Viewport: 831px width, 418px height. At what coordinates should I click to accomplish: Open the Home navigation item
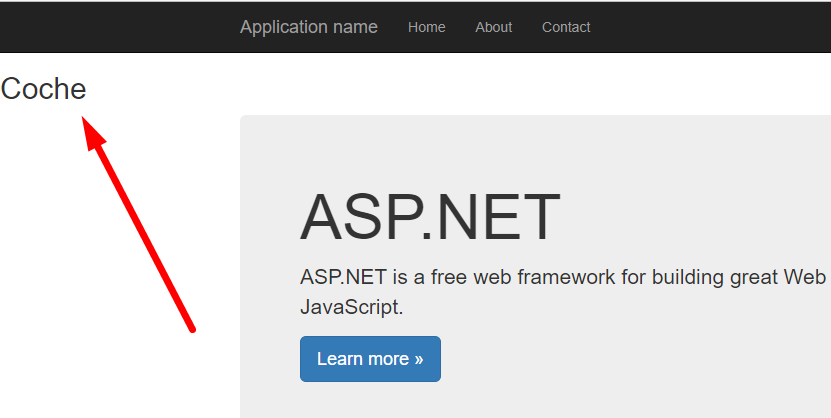click(x=426, y=27)
